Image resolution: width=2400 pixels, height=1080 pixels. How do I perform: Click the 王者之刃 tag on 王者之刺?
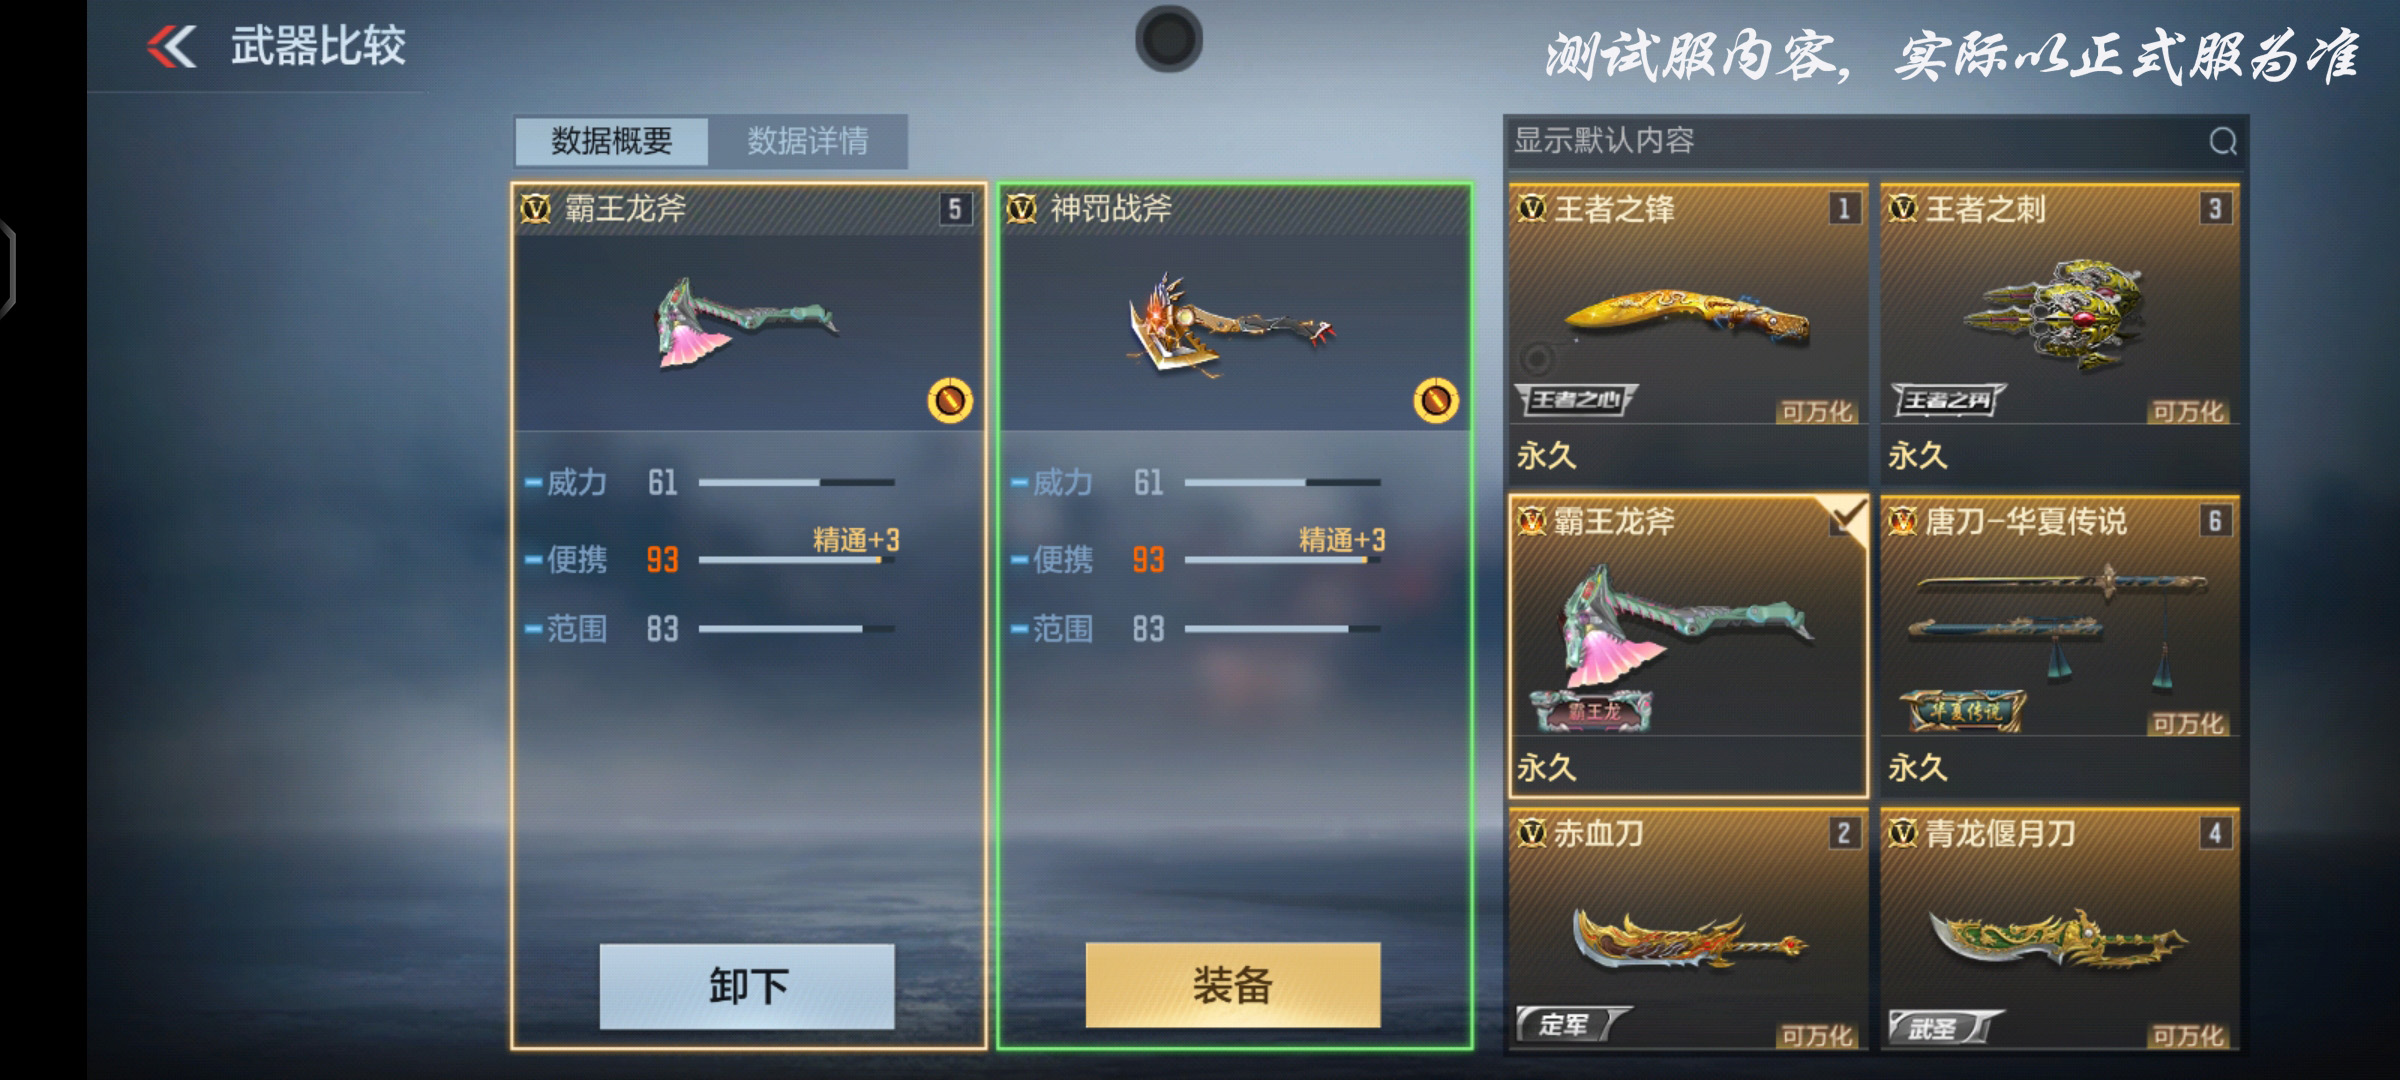1947,401
